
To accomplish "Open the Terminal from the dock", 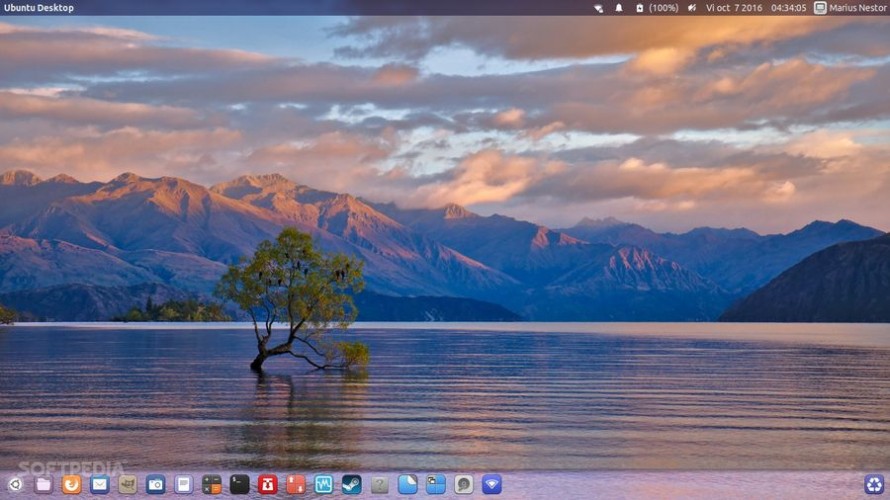I will [239, 485].
